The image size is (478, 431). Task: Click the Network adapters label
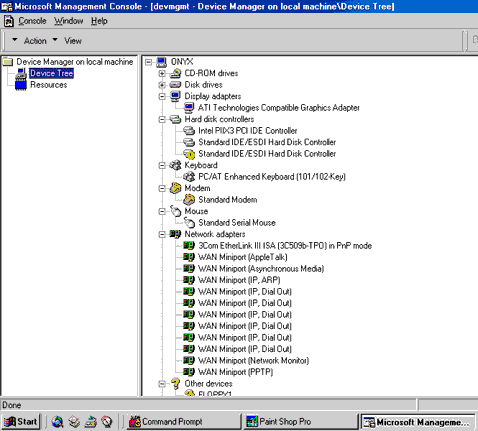point(215,234)
